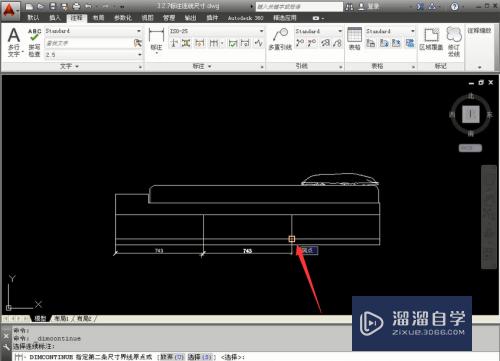Click the Open file quick access icon
Viewport: 500px width, 361px height.
point(41,6)
